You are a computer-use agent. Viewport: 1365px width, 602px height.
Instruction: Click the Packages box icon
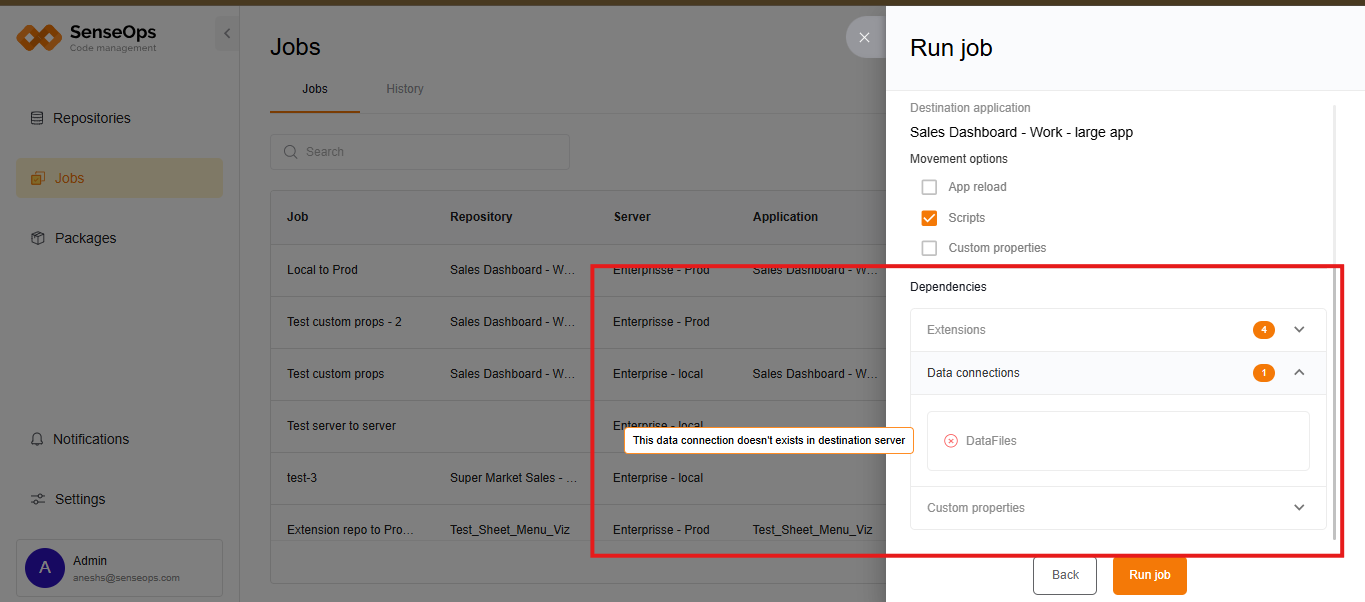[x=37, y=238]
